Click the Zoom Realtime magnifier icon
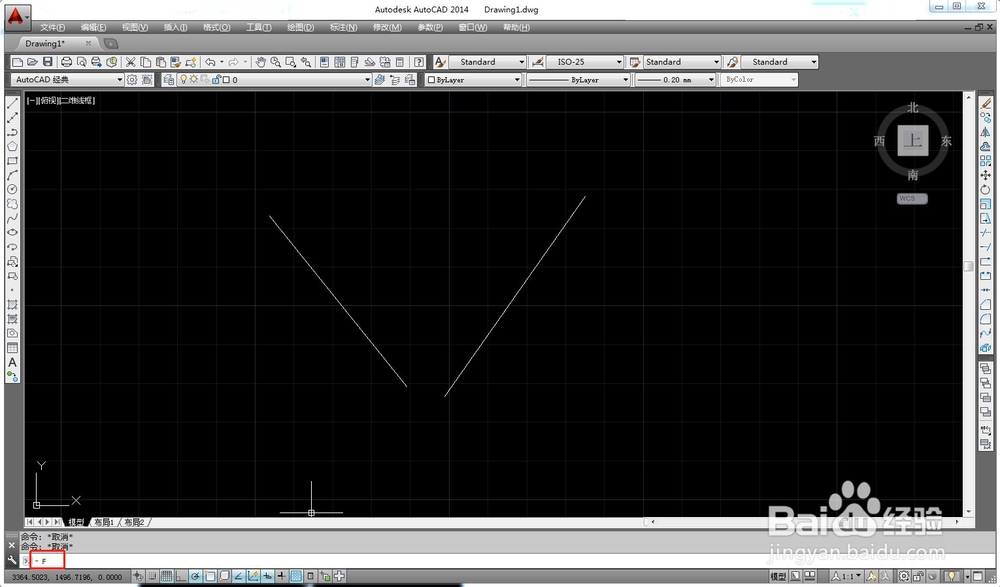 276,62
